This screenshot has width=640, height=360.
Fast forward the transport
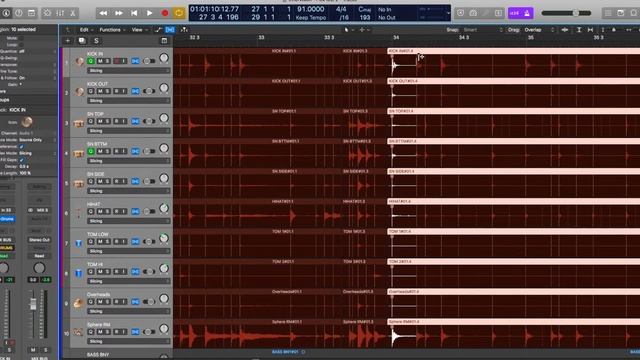pyautogui.click(x=119, y=13)
